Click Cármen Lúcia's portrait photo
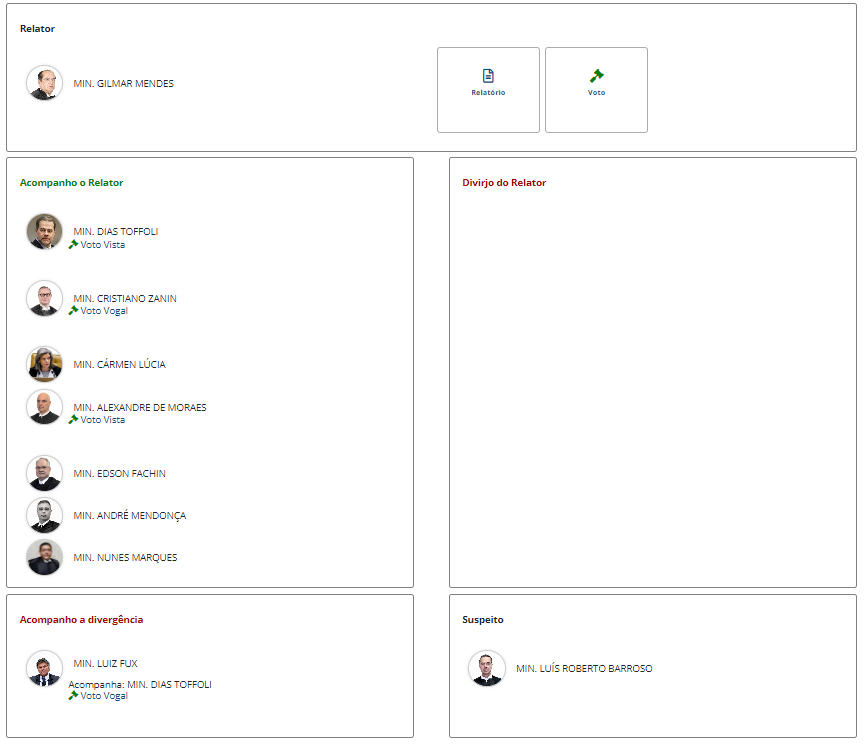864x747 pixels. pyautogui.click(x=44, y=364)
